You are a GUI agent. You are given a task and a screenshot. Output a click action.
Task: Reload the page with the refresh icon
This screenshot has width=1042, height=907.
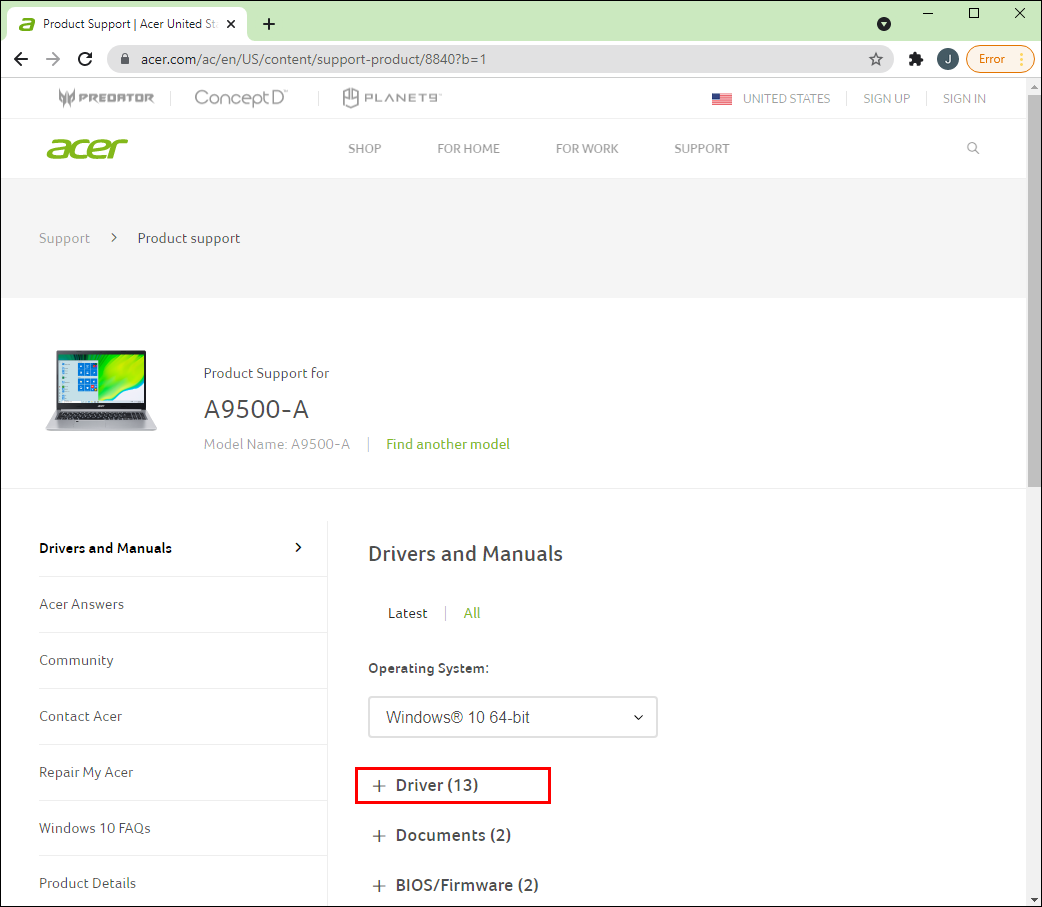(x=85, y=59)
